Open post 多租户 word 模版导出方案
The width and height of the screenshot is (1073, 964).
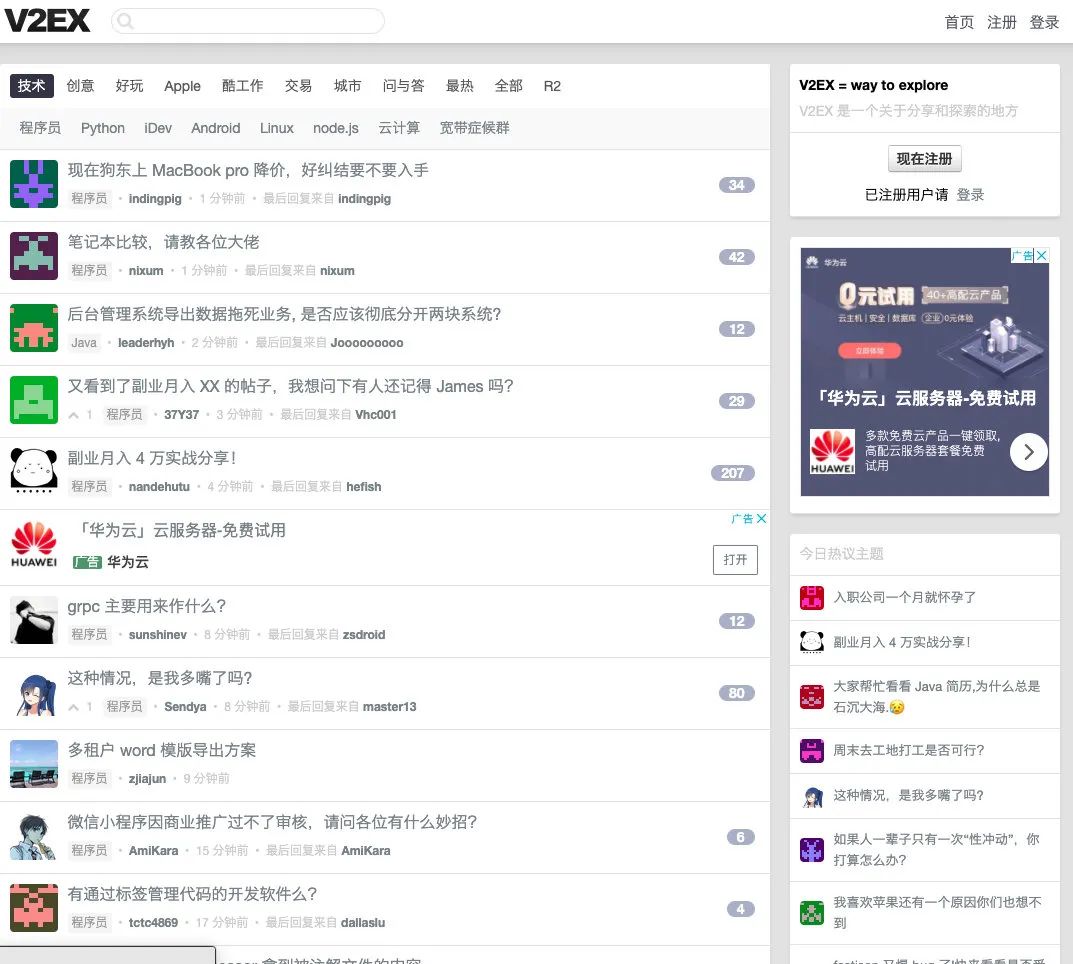[x=161, y=750]
